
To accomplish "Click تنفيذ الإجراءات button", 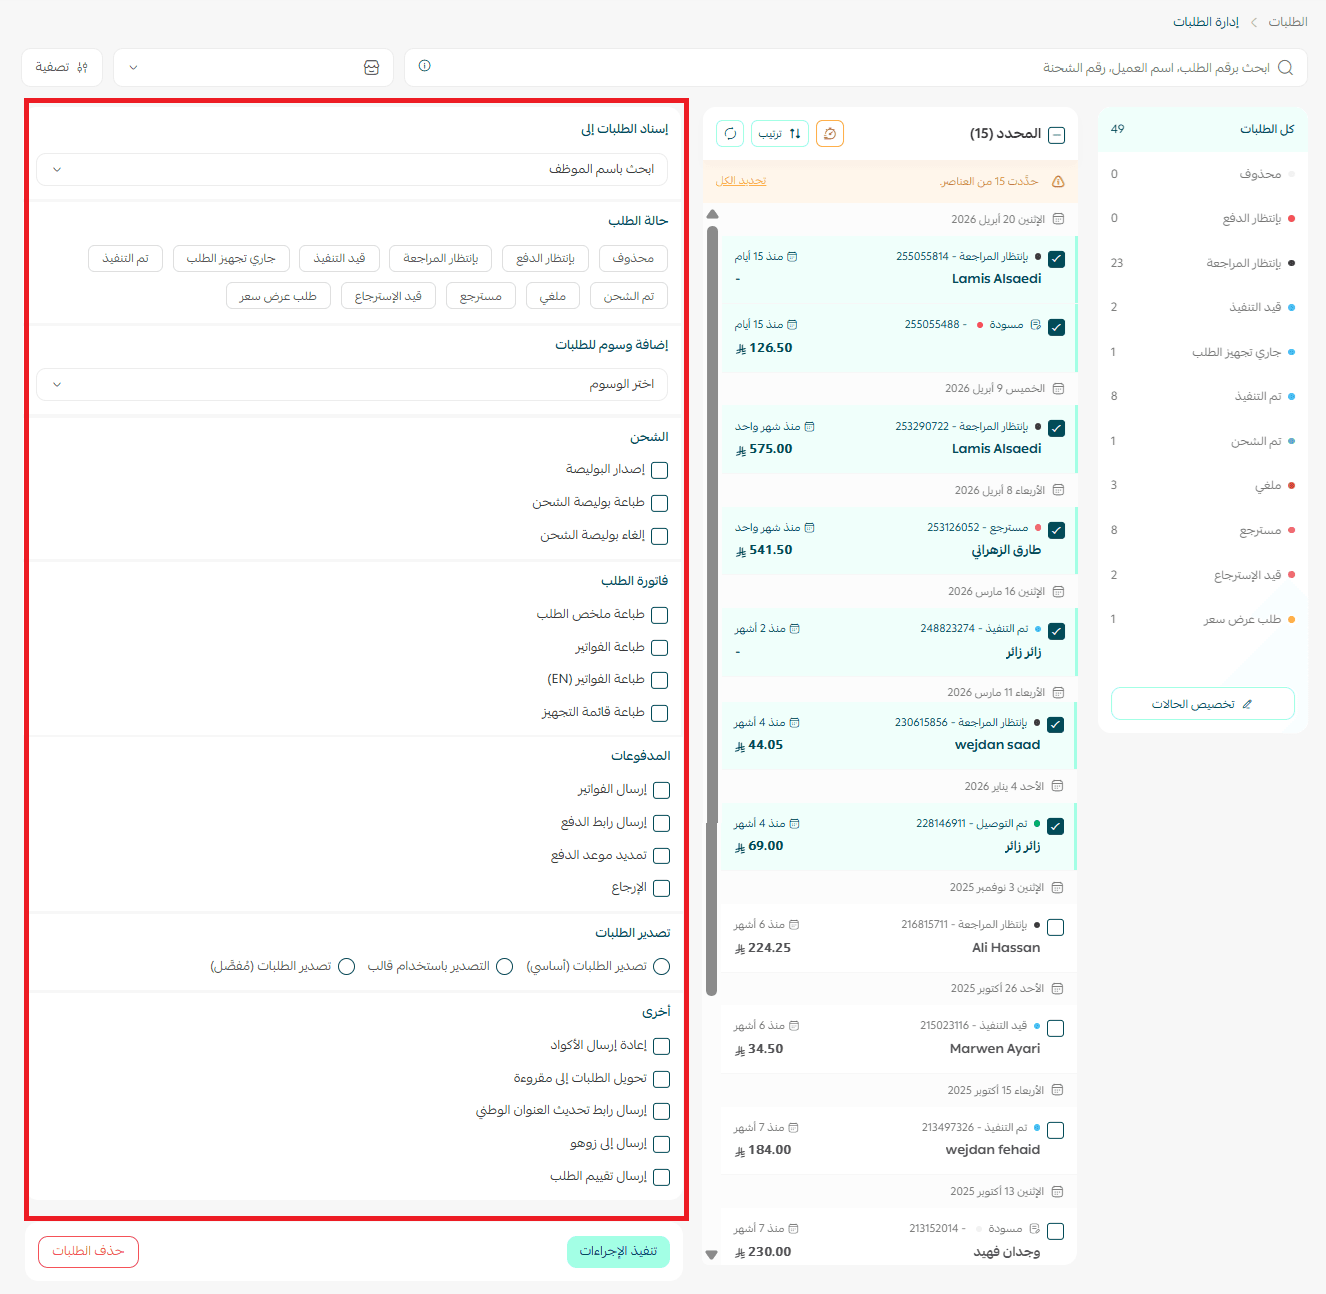I will 618,1252.
